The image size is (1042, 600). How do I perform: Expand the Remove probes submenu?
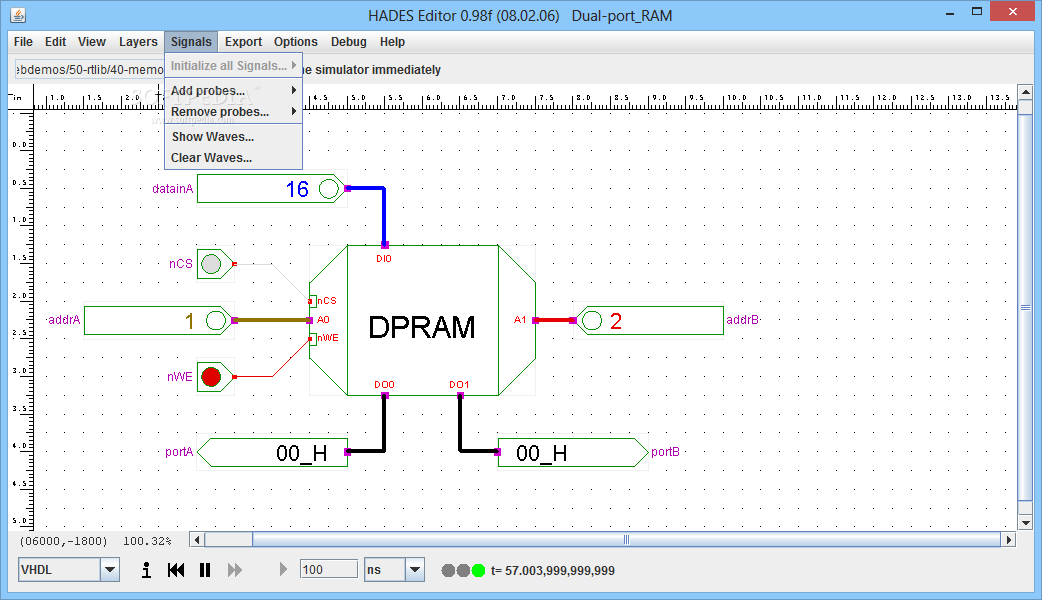click(x=233, y=112)
